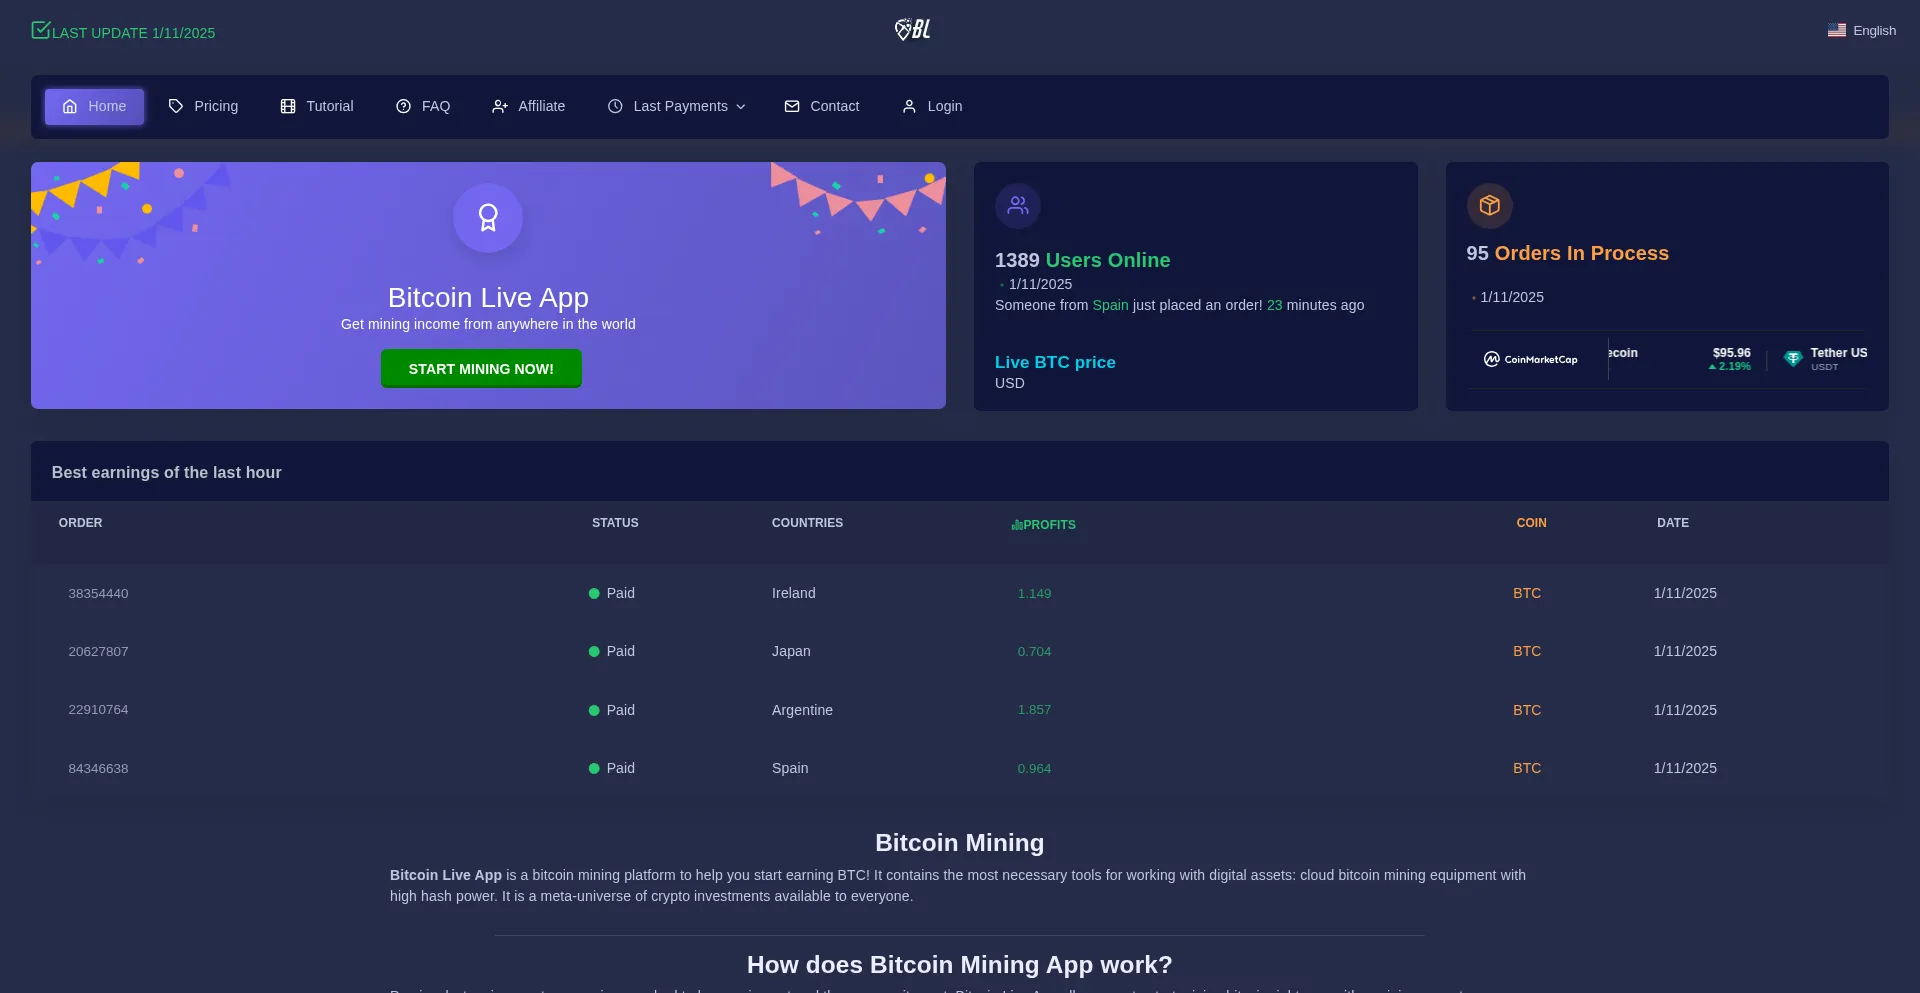Click the Last Update checkmark icon
Image resolution: width=1920 pixels, height=993 pixels.
point(41,30)
